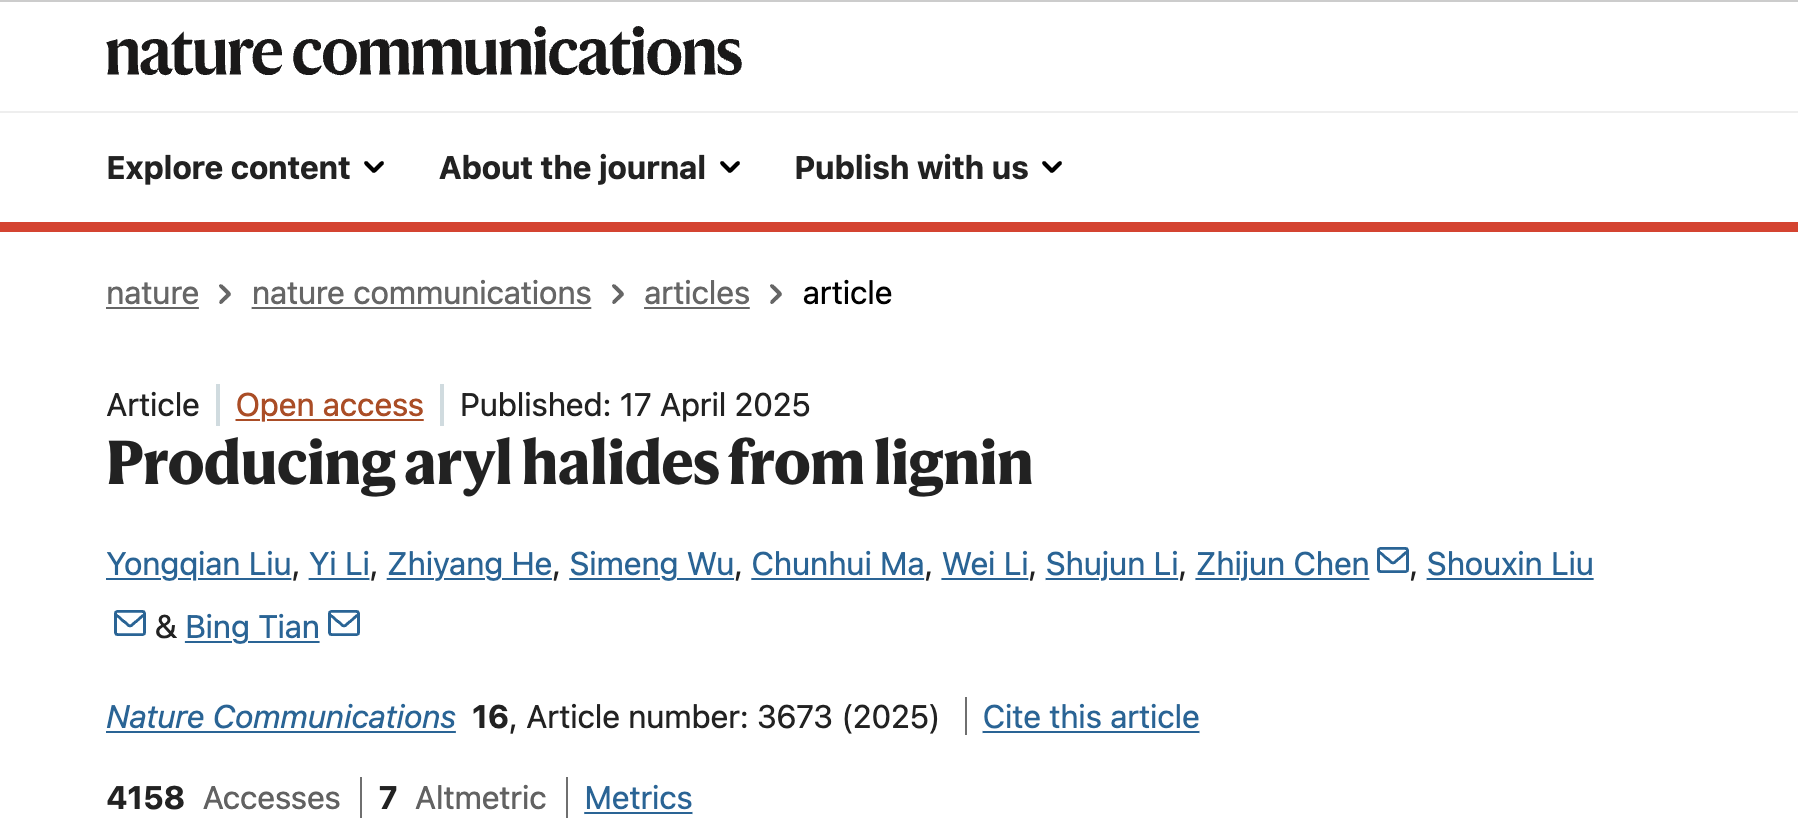Expand the Publish with us menu
Viewport: 1798px width, 830px height.
pos(928,168)
